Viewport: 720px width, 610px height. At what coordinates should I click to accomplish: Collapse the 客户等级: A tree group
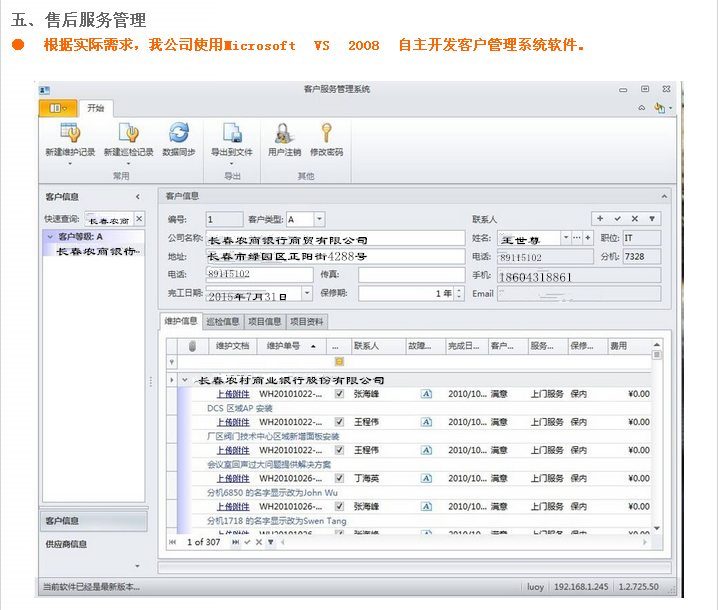pos(50,237)
